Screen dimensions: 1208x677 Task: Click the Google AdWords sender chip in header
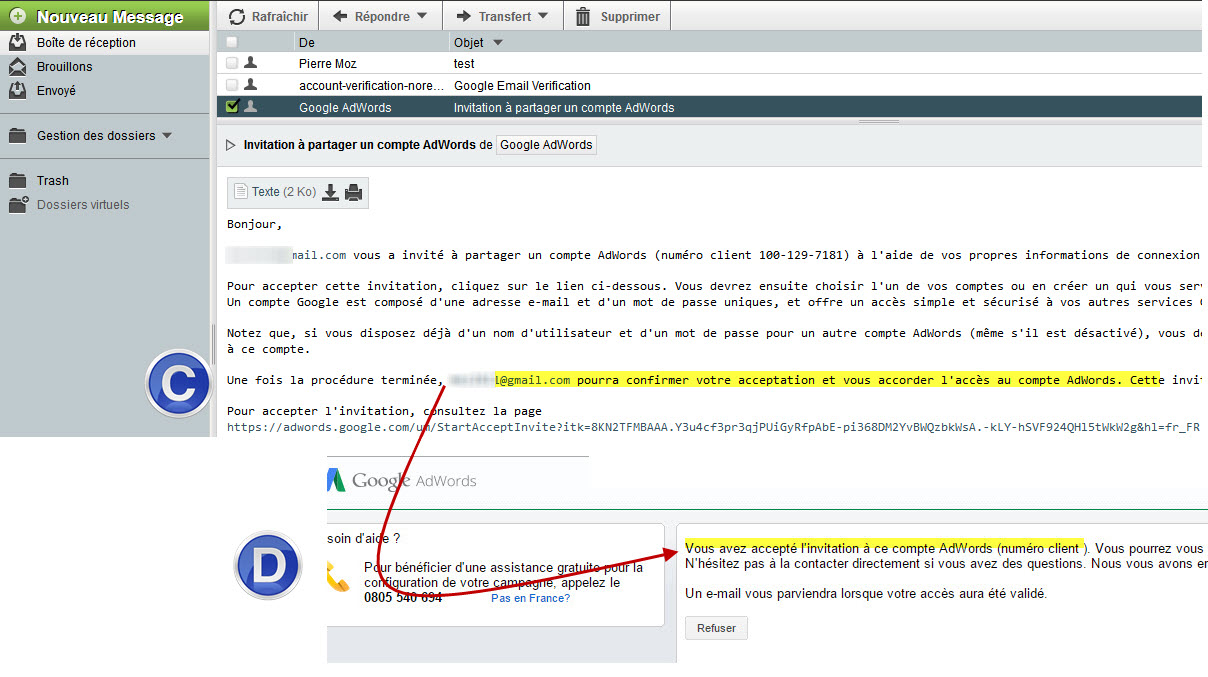pyautogui.click(x=546, y=145)
